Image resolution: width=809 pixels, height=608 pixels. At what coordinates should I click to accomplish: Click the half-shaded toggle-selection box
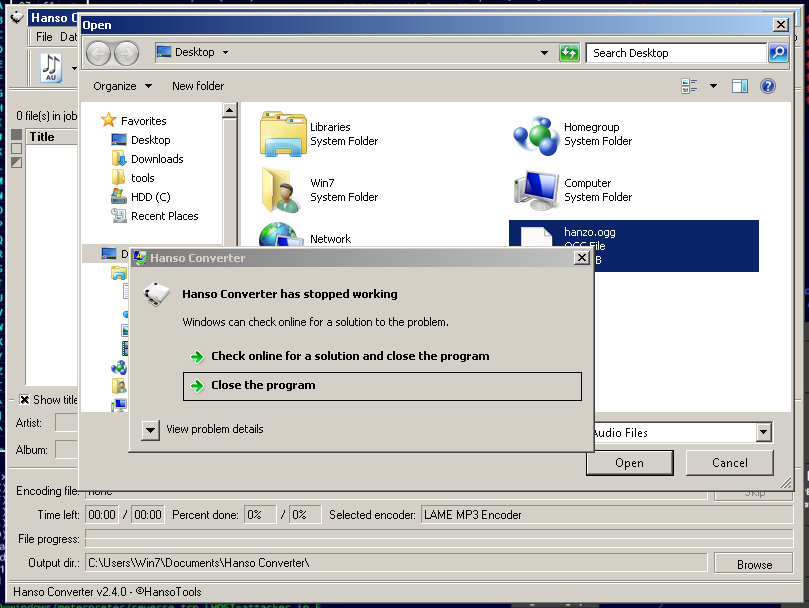17,163
